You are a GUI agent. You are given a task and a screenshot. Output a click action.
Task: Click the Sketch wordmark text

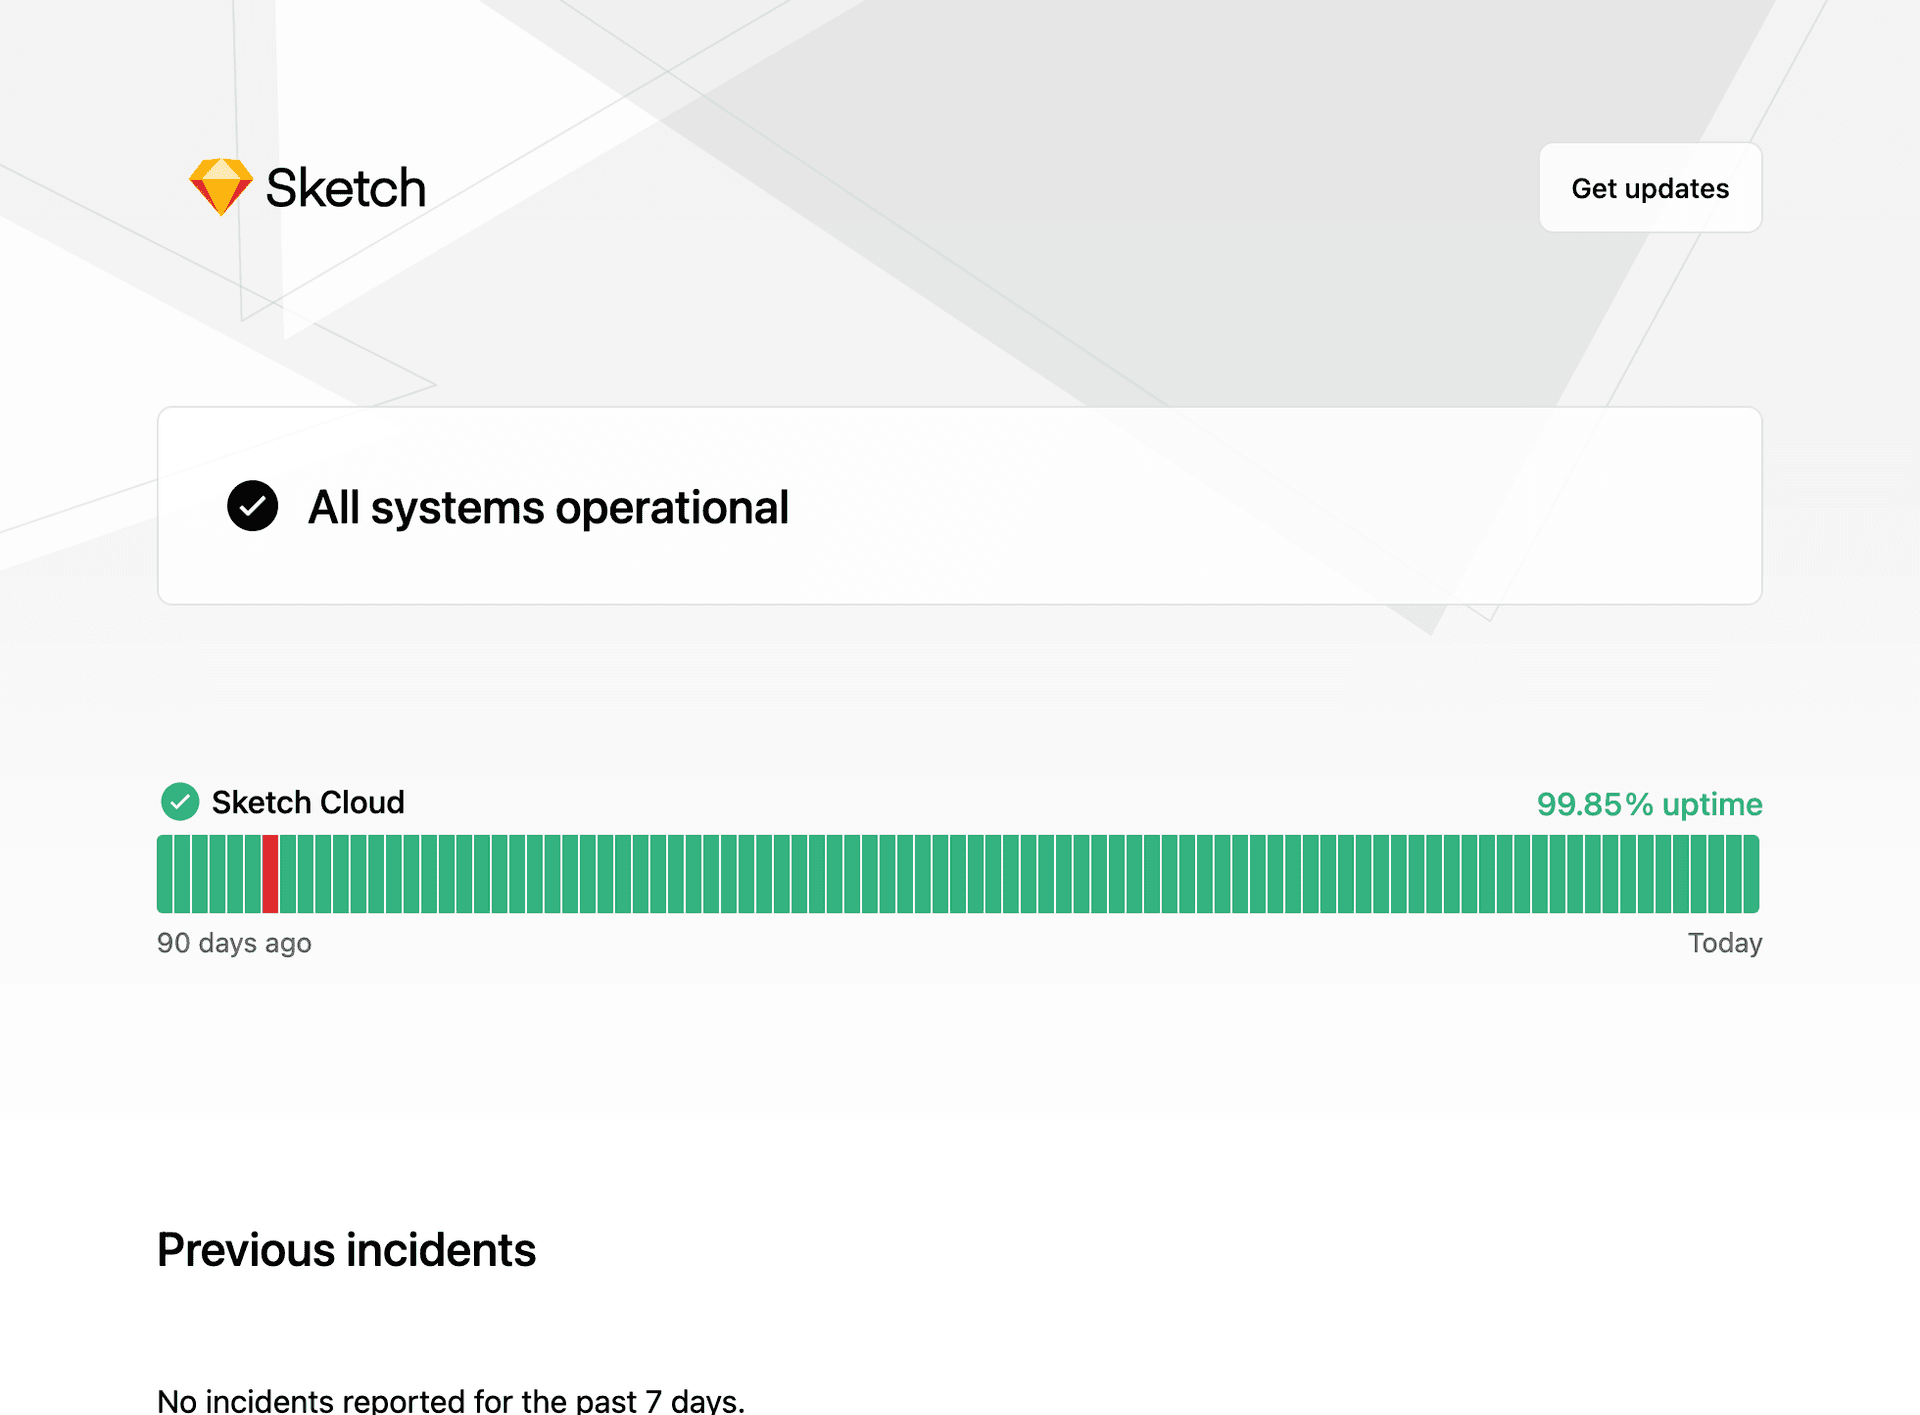click(x=345, y=188)
